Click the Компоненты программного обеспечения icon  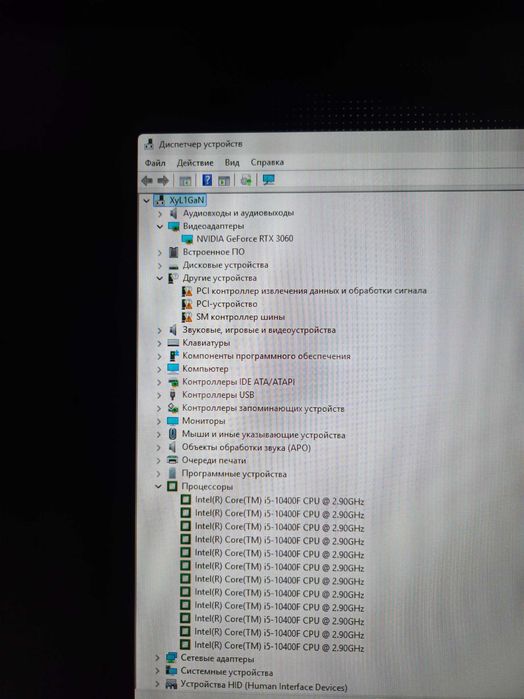pyautogui.click(x=173, y=356)
